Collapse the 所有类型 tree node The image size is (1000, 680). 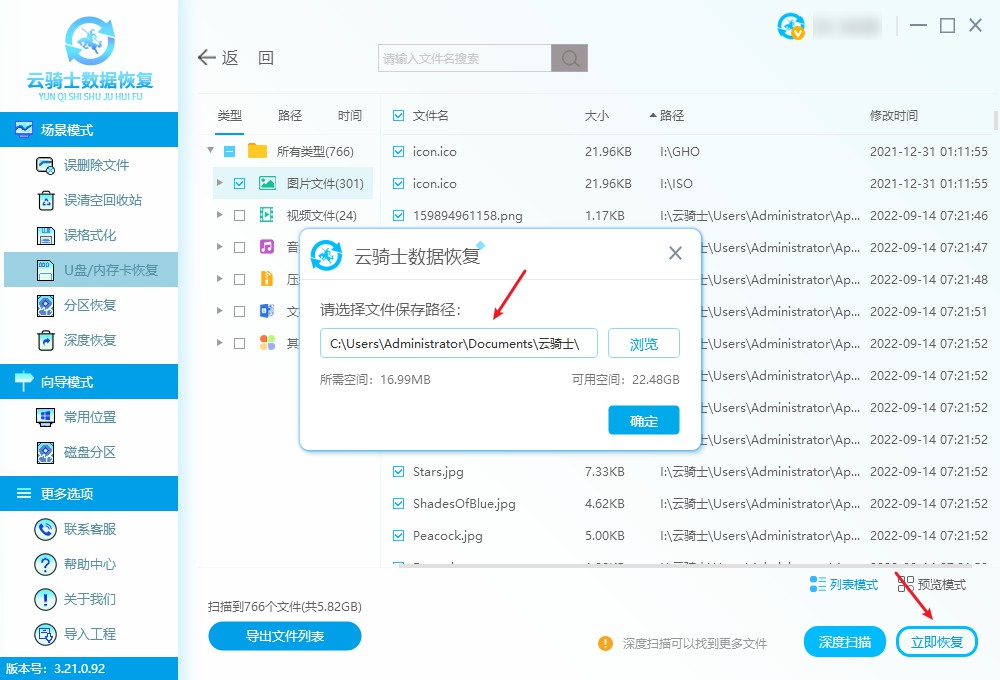click(x=211, y=151)
